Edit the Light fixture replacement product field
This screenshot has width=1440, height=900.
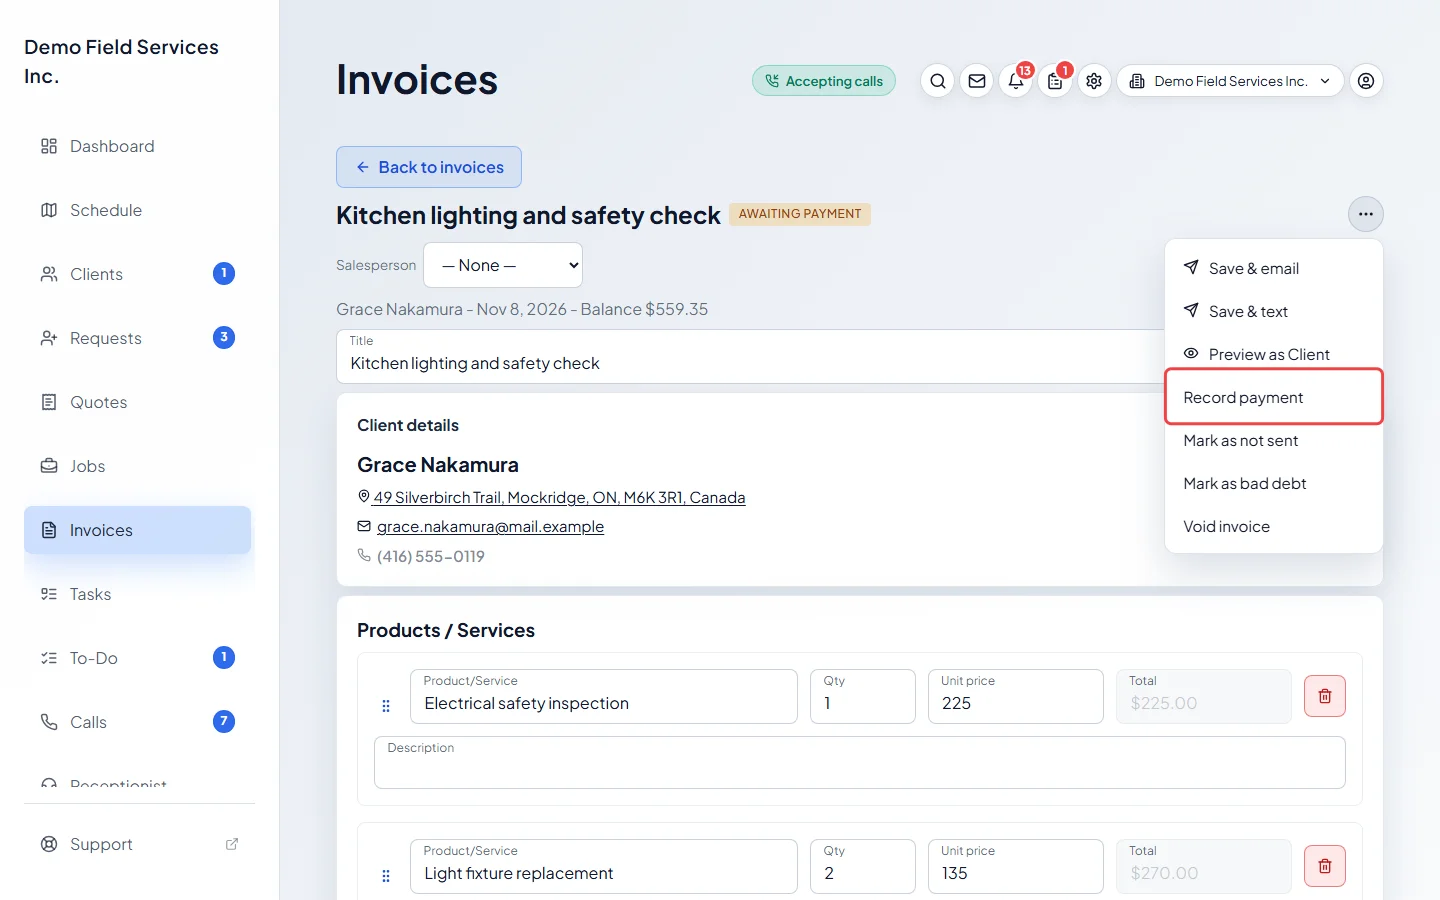pos(604,866)
